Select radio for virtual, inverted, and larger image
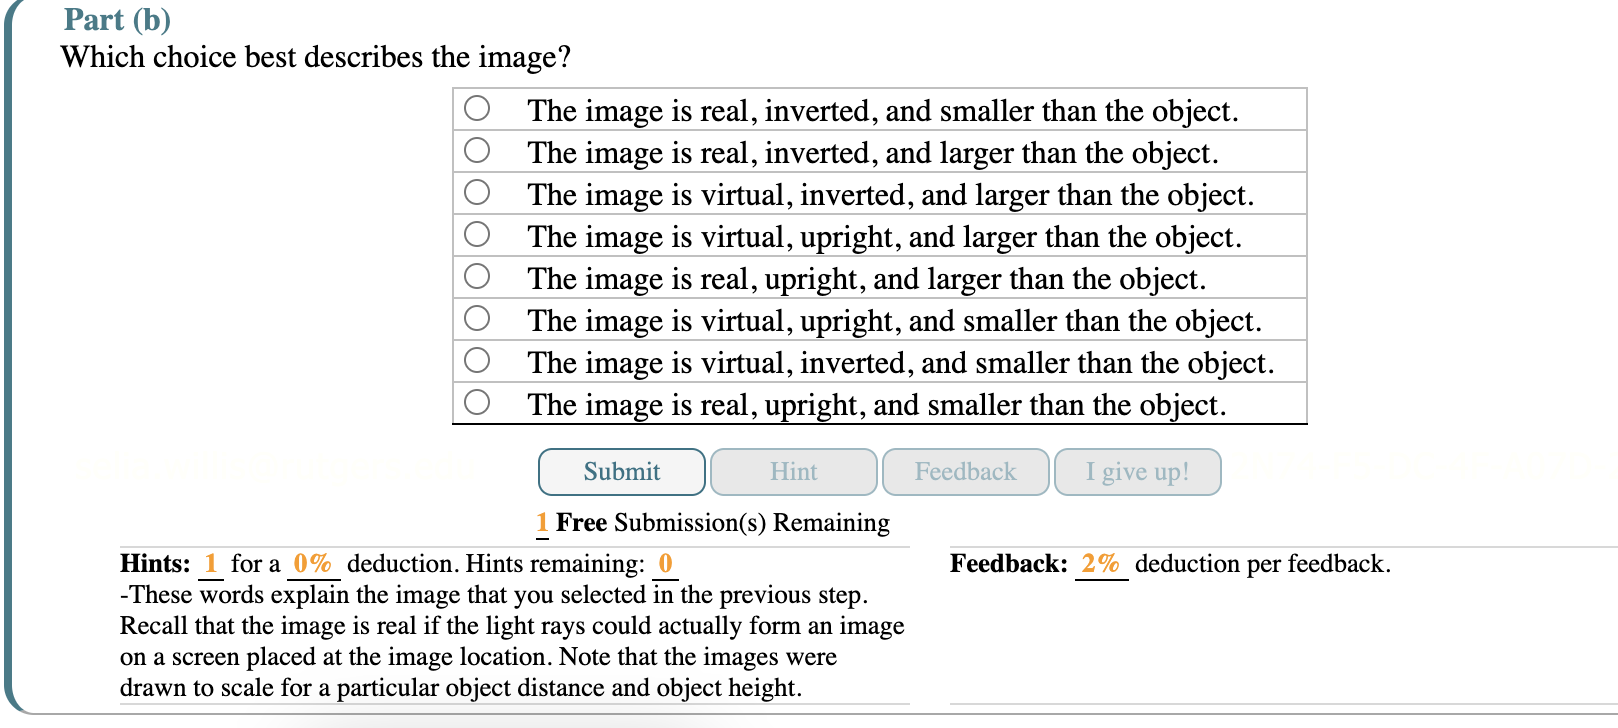This screenshot has height=728, width=1618. coord(476,193)
